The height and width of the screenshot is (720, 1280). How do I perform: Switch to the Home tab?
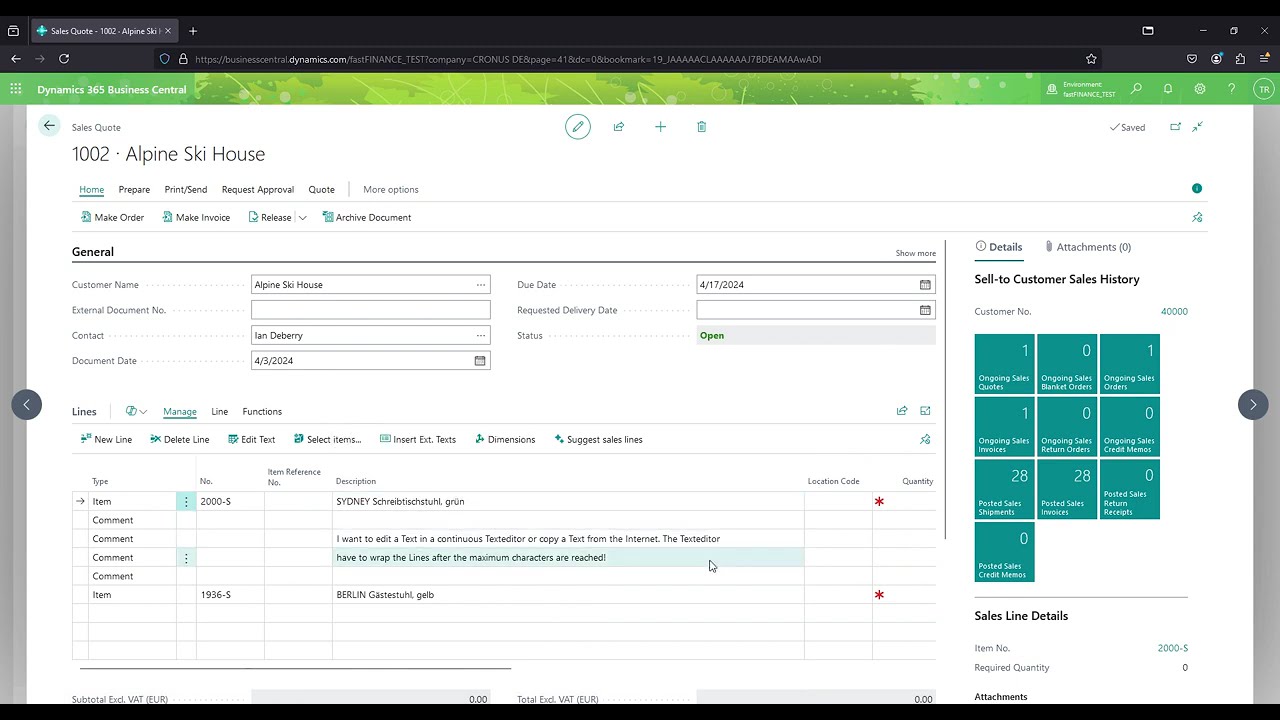[91, 189]
